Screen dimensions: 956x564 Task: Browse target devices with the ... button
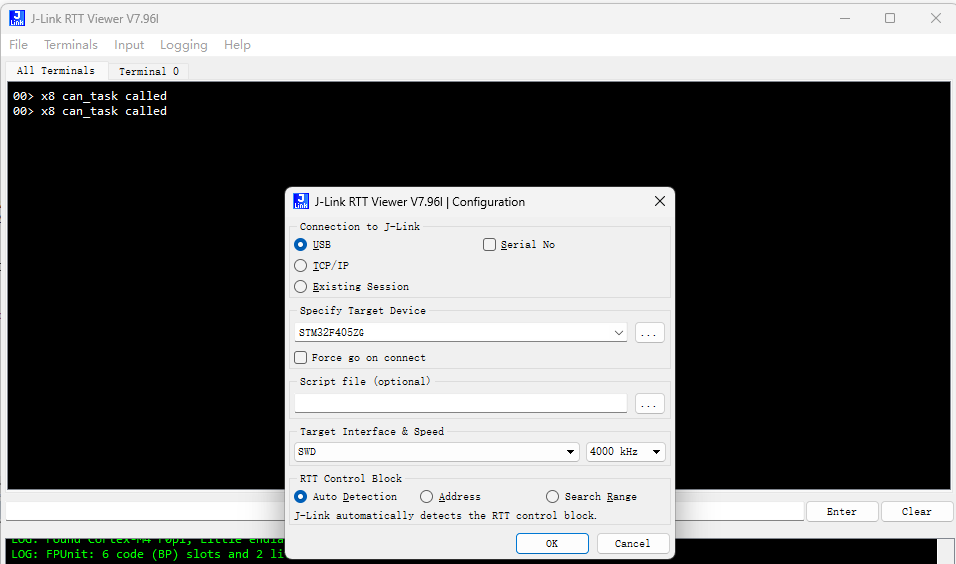(649, 333)
